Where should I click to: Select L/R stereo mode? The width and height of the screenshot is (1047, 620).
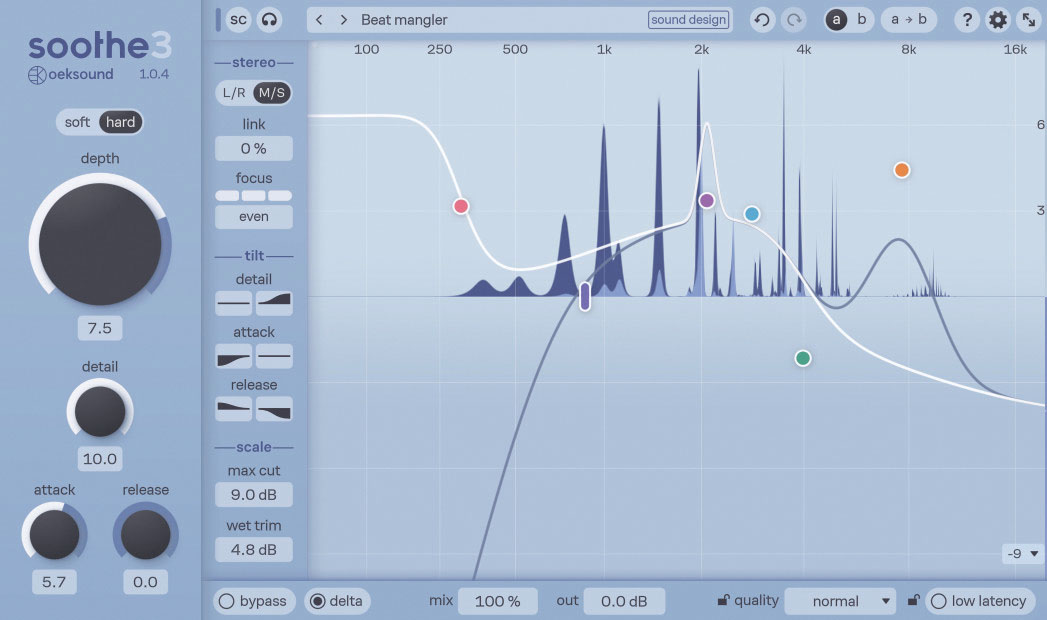point(234,93)
